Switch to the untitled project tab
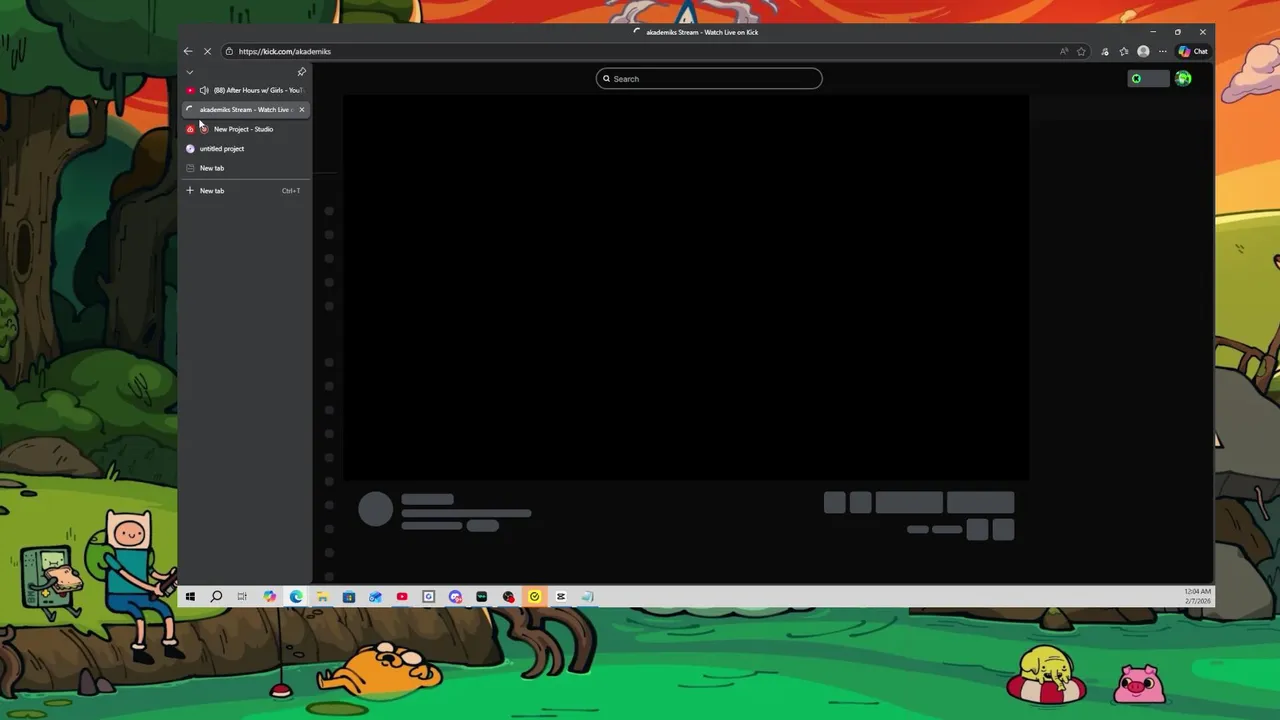This screenshot has width=1280, height=720. point(246,148)
